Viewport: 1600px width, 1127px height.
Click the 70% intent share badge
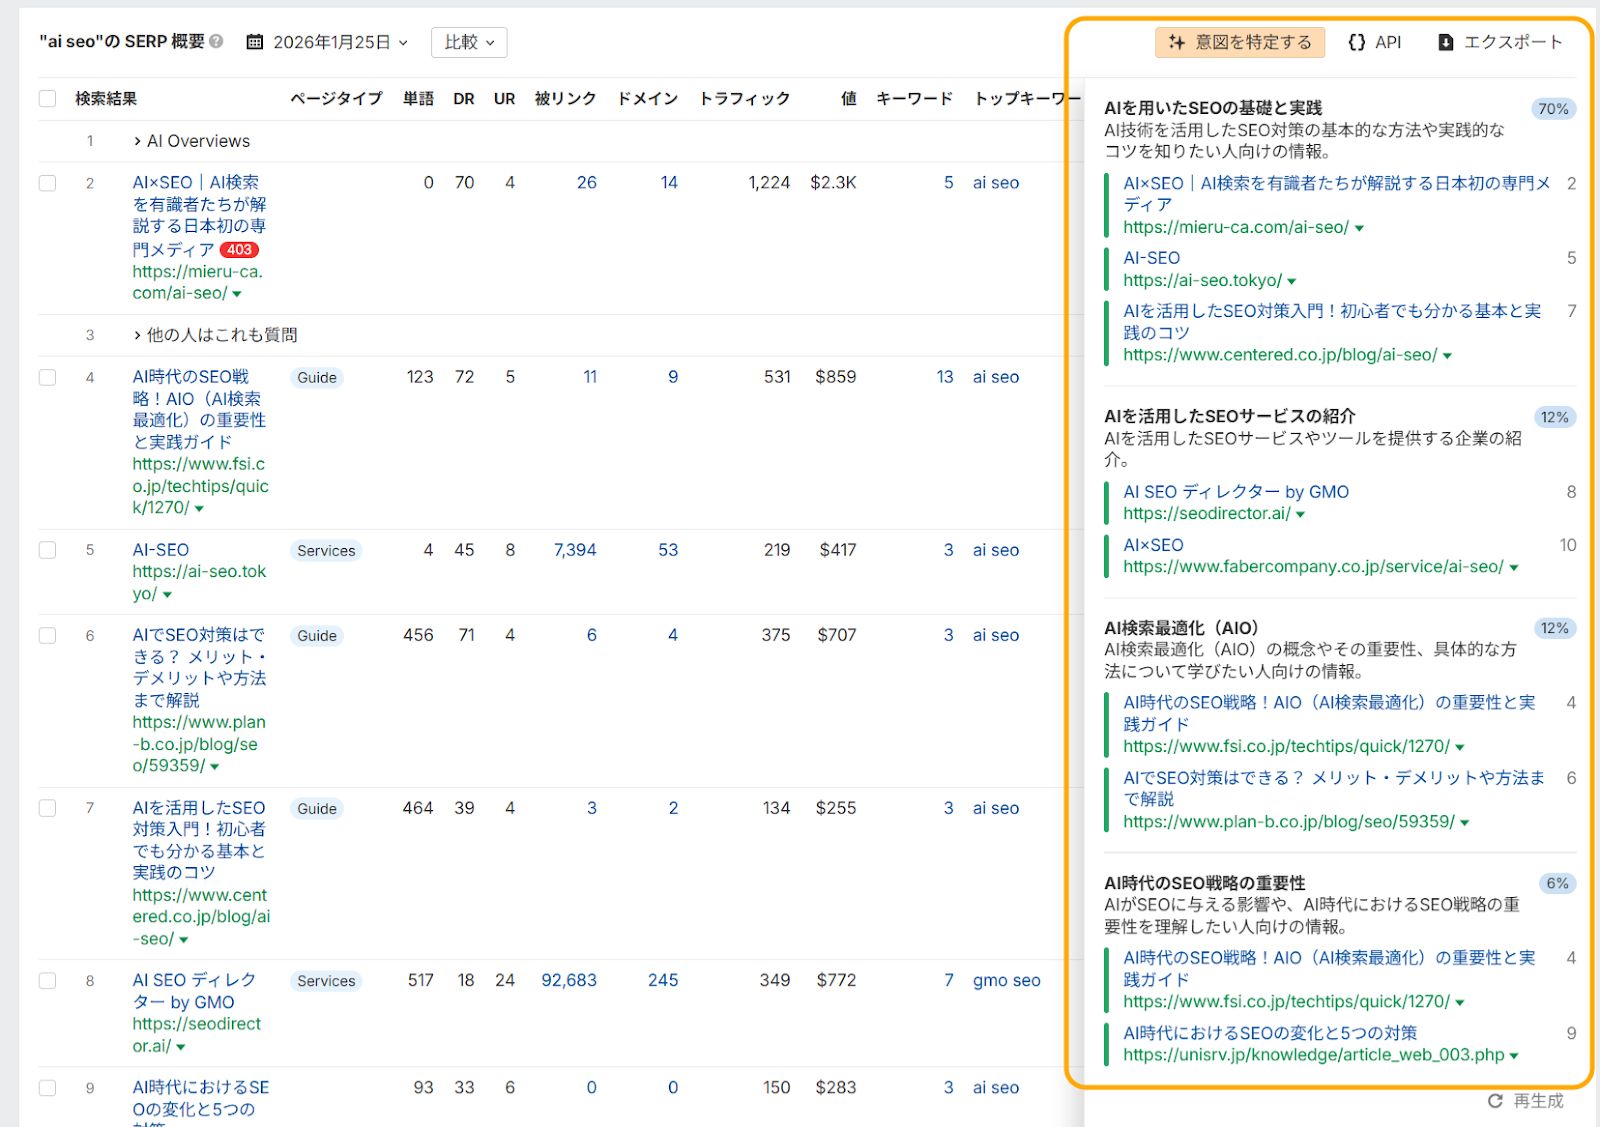(x=1552, y=109)
